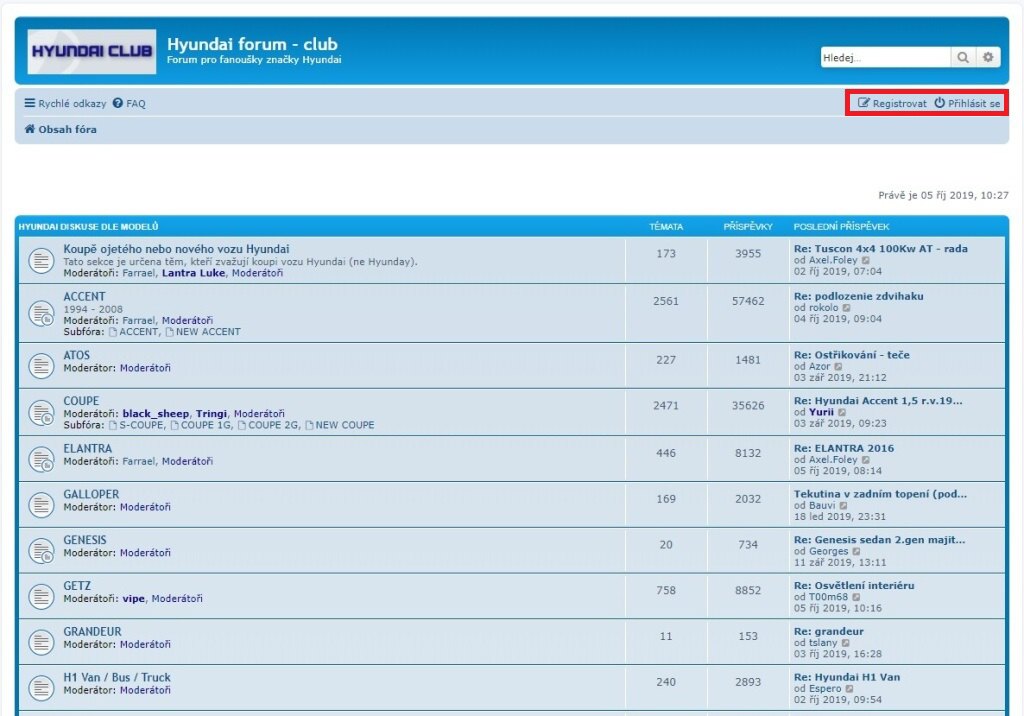1024x716 pixels.
Task: View latest post icon next to Georges
Action: [857, 551]
